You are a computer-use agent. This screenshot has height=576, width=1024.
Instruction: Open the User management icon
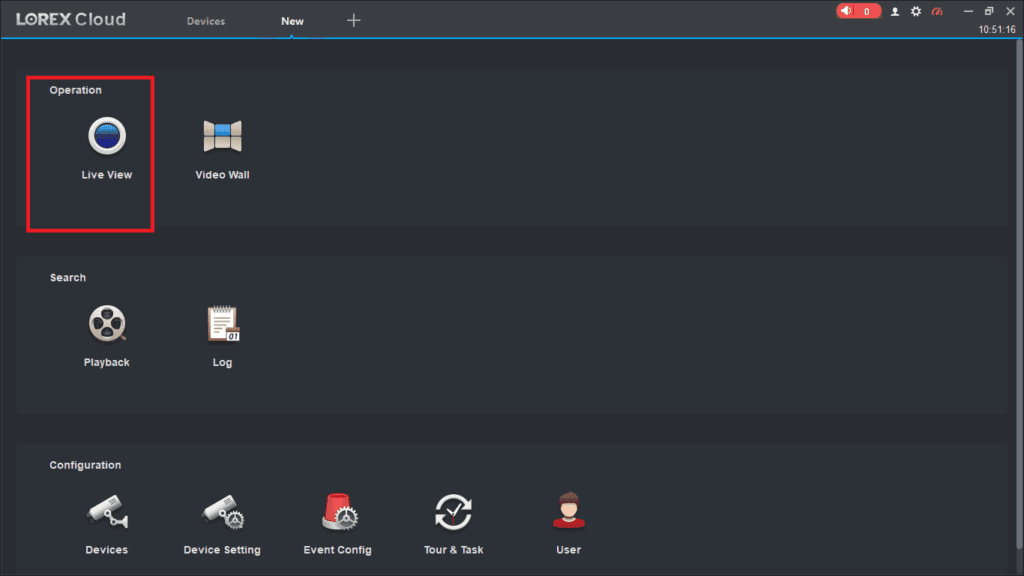pos(569,510)
